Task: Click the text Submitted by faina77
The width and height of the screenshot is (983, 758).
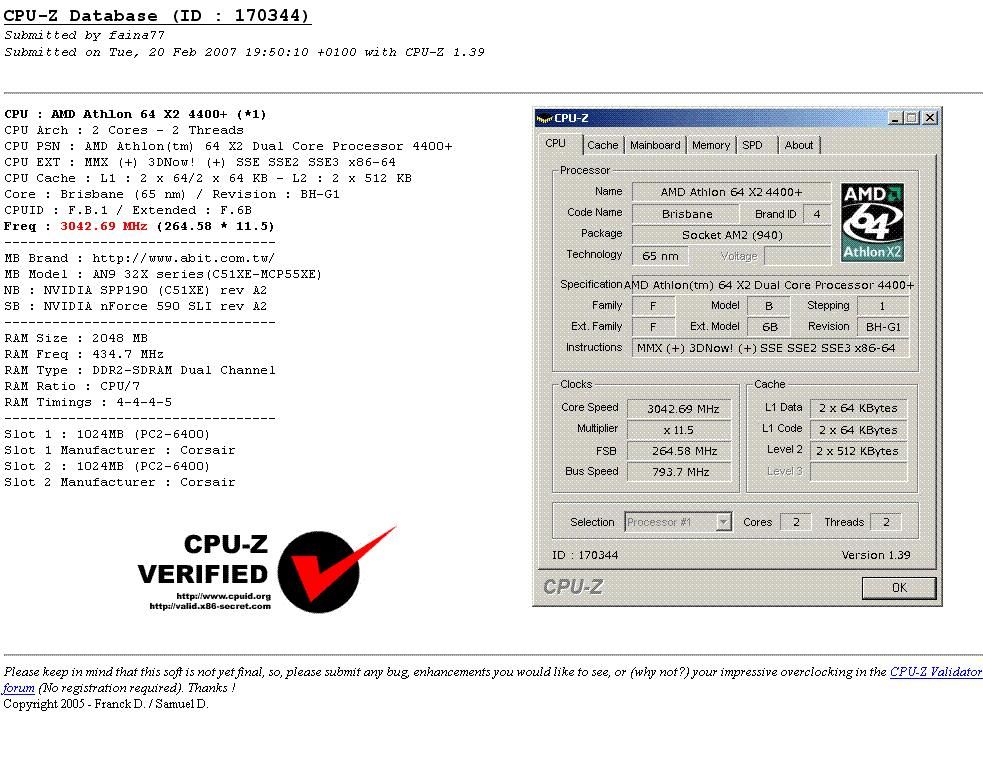Action: coord(85,35)
